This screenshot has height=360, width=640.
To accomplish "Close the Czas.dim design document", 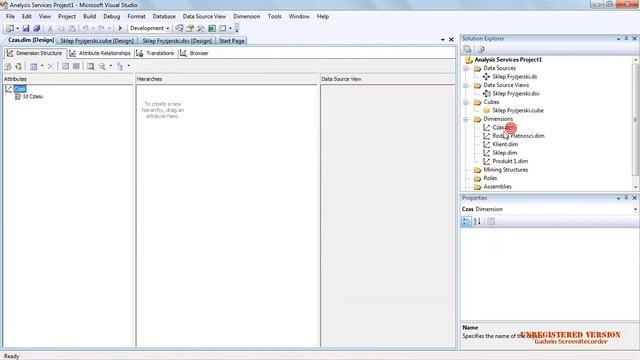I will pyautogui.click(x=451, y=40).
